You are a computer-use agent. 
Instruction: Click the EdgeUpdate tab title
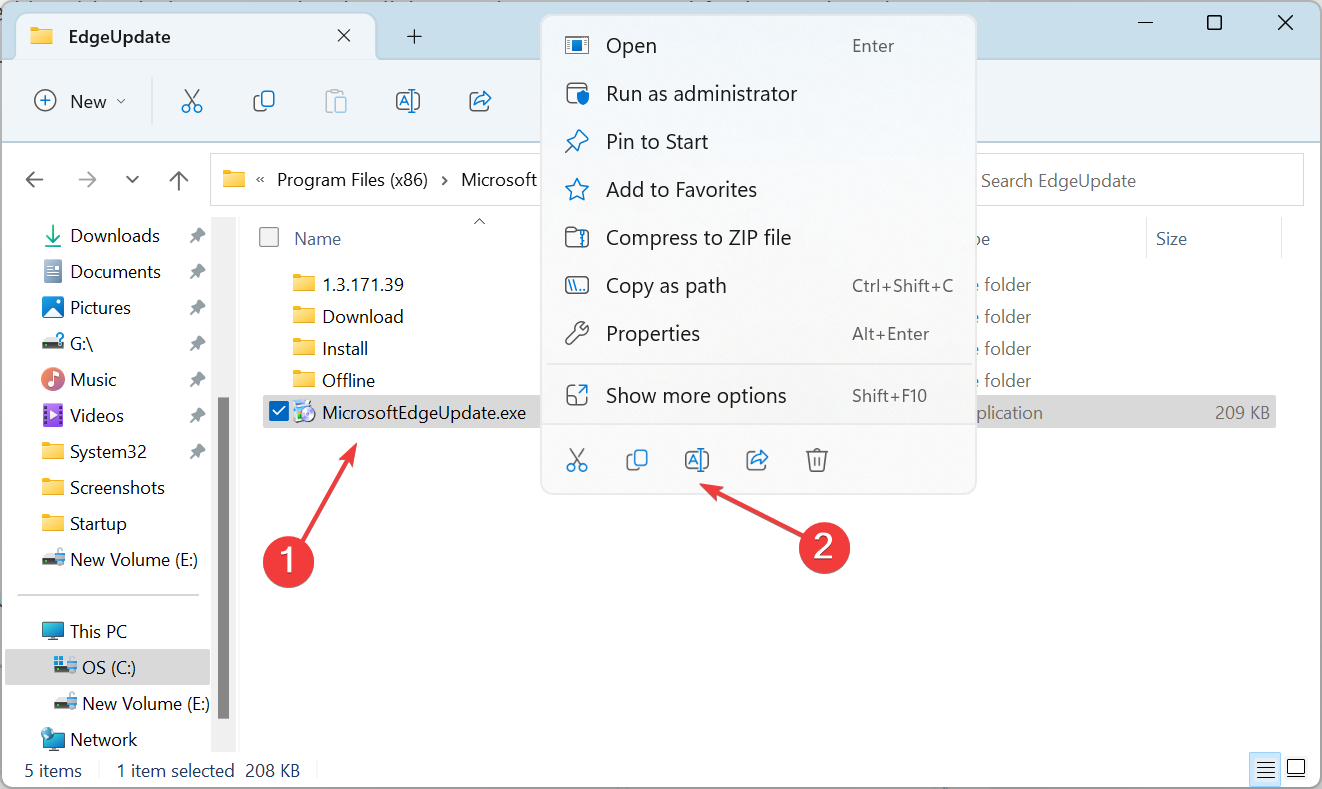[x=119, y=37]
